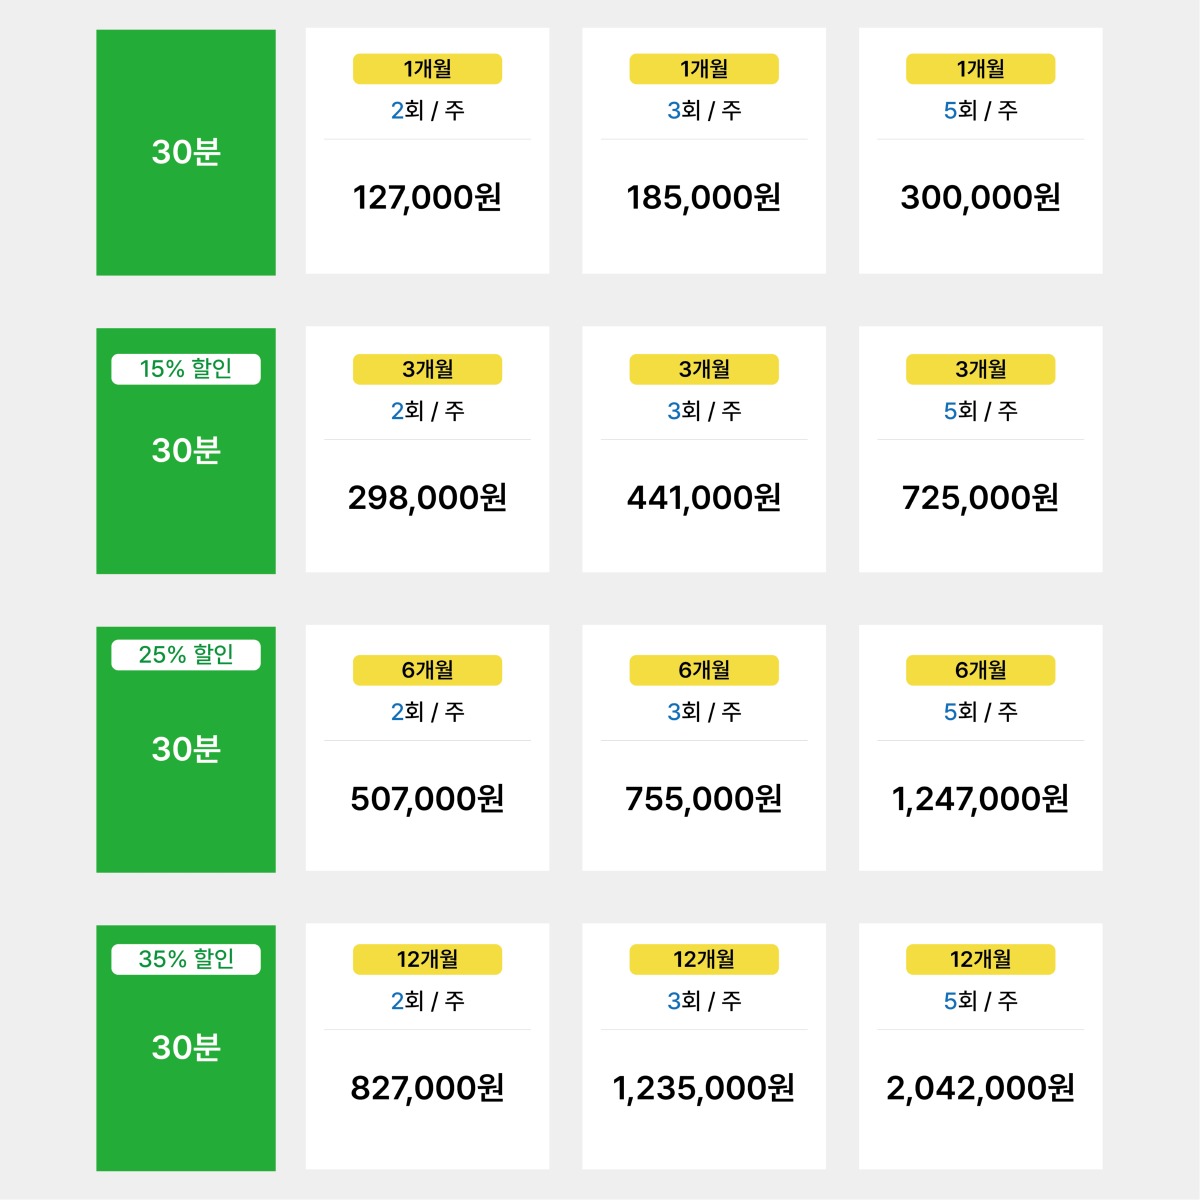1200x1200 pixels.
Task: Select the 1개월 2회/주 127,000원 plan
Action: [x=427, y=151]
